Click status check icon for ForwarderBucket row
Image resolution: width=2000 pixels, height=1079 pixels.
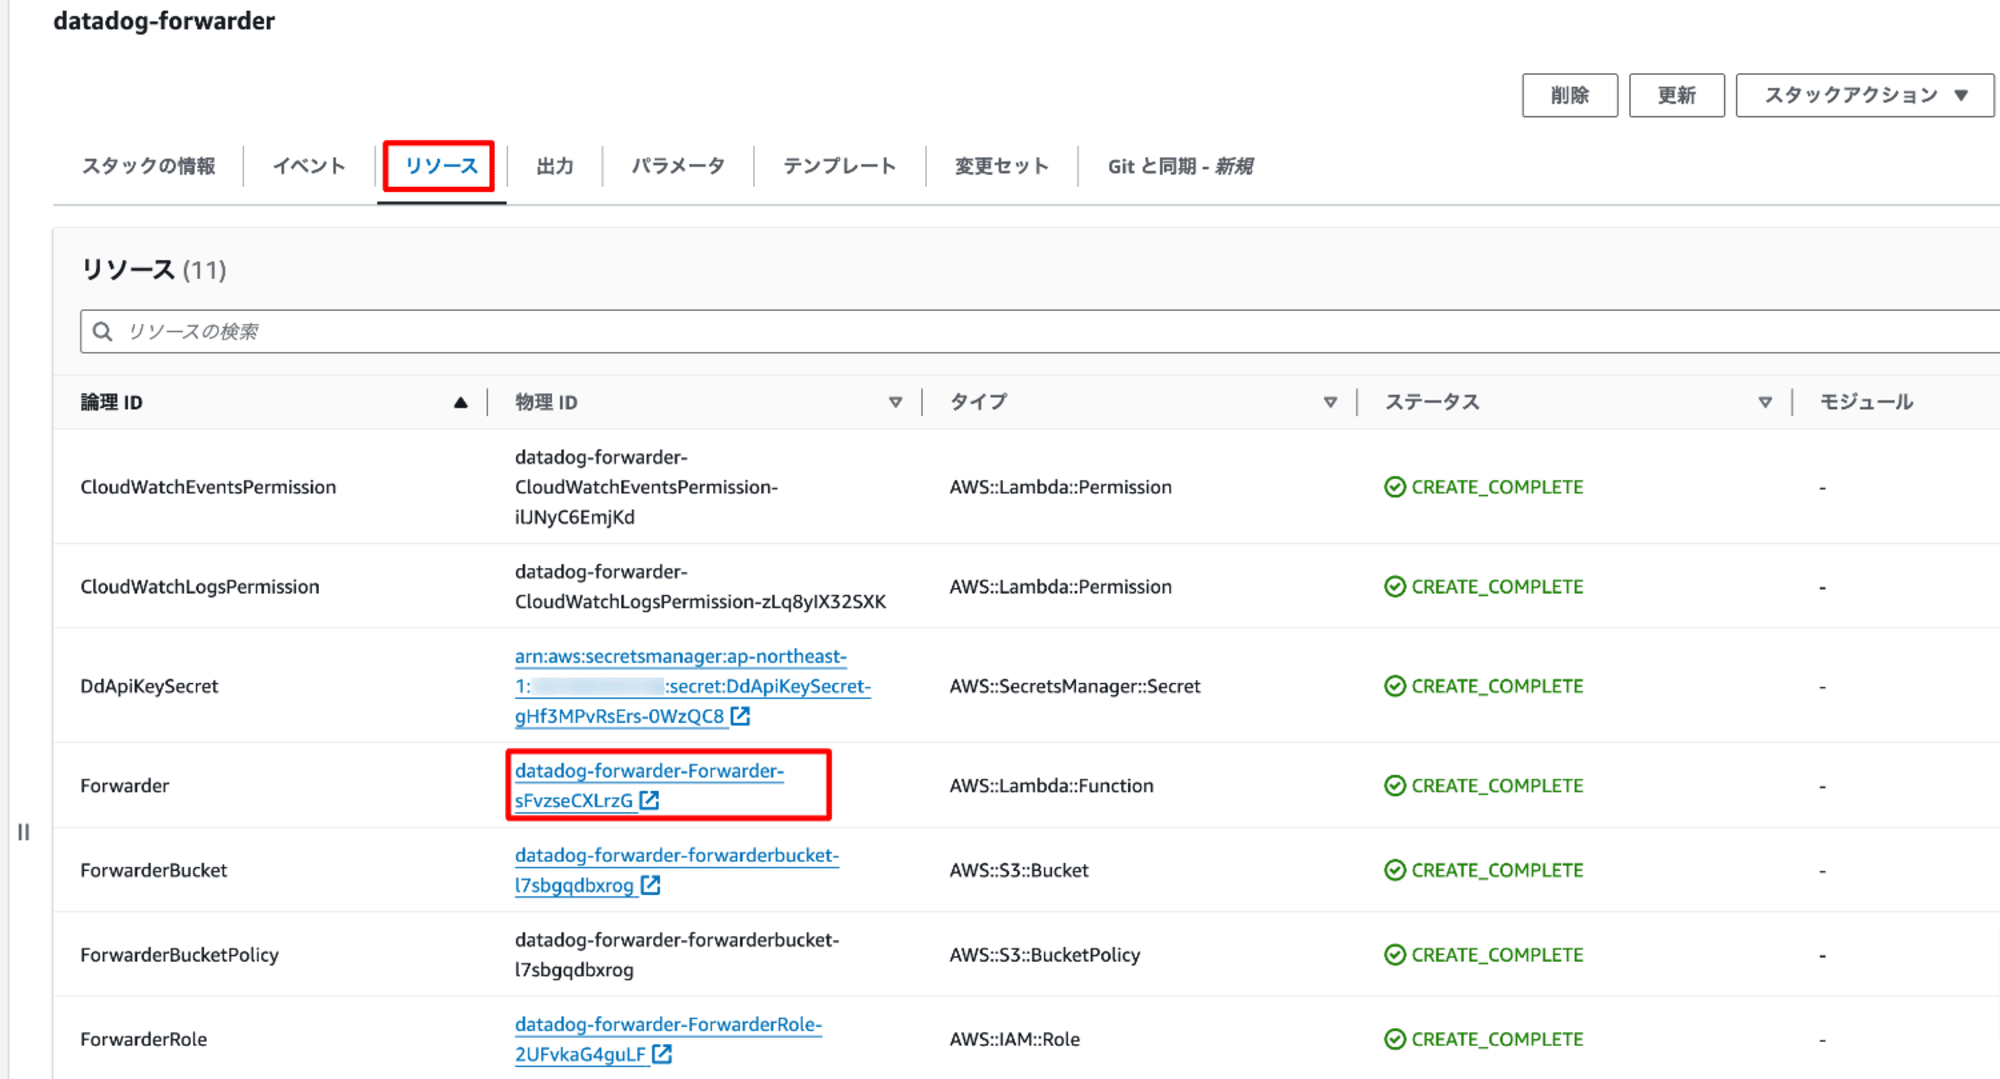tap(1395, 870)
